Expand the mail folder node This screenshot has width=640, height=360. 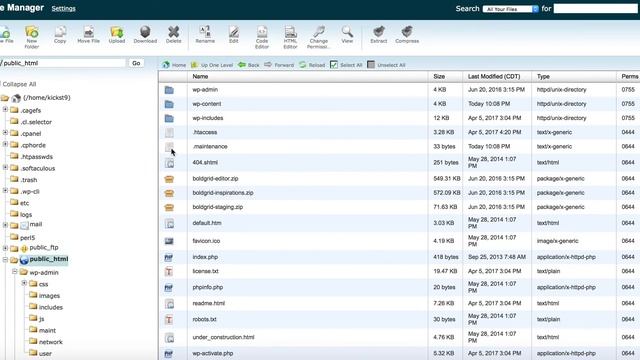pos(5,225)
